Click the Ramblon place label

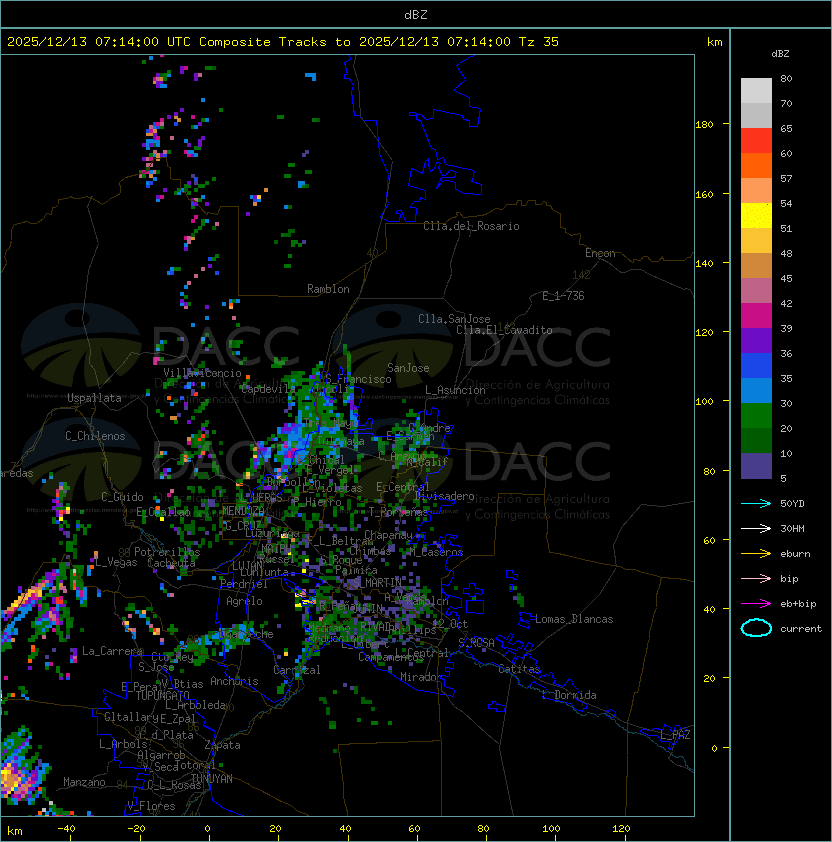tap(328, 289)
